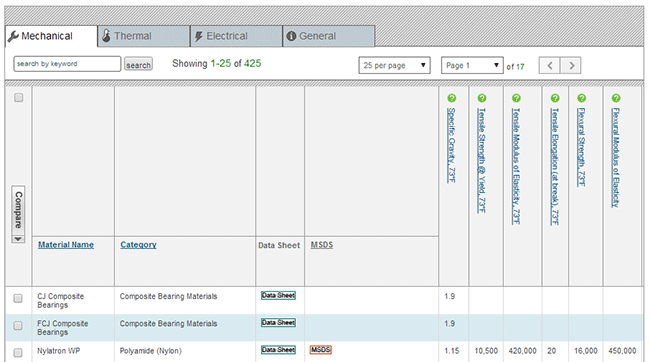Open the Page 1 dropdown
The height and width of the screenshot is (362, 650).
tap(472, 66)
